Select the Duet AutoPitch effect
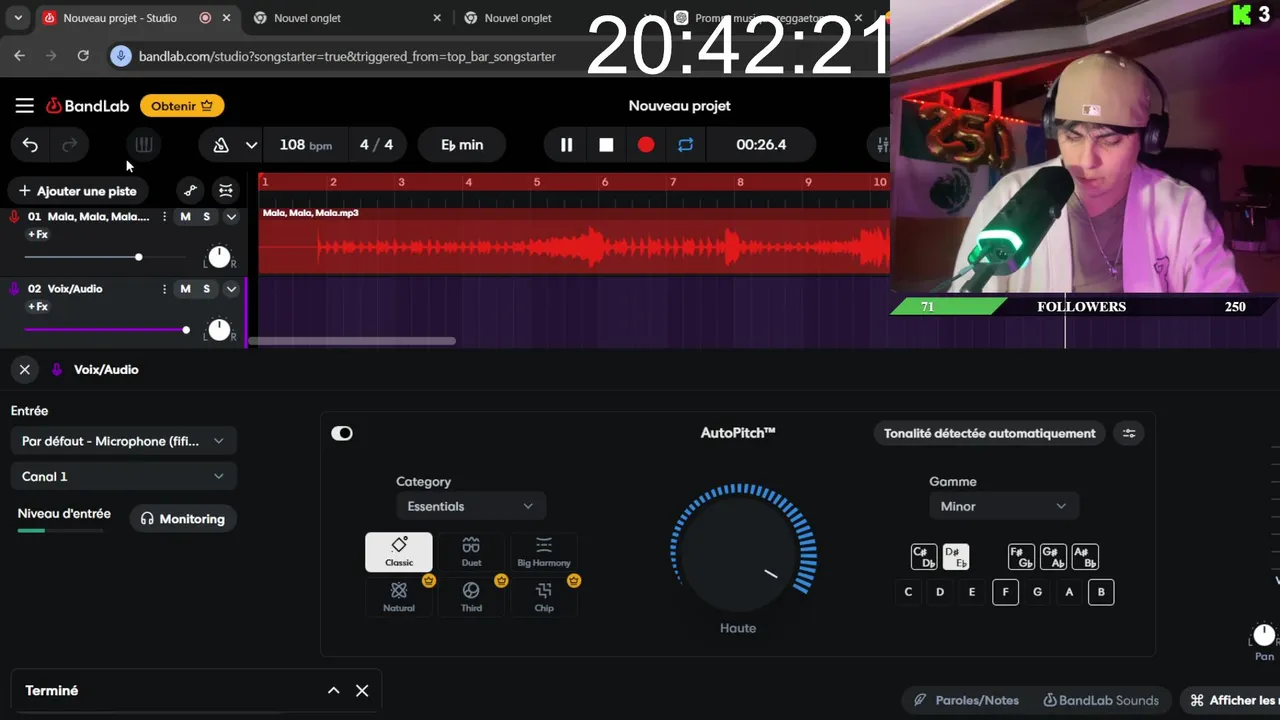The image size is (1280, 720). (471, 552)
